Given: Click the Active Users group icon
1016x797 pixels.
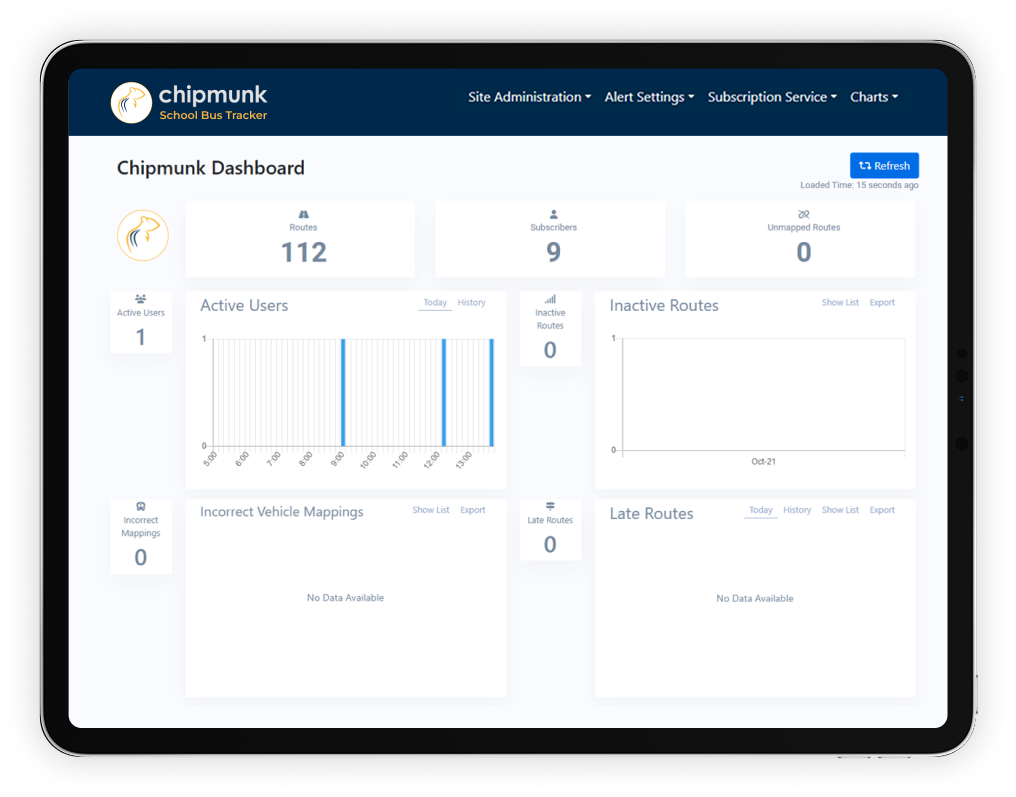Looking at the screenshot, I should [x=141, y=299].
